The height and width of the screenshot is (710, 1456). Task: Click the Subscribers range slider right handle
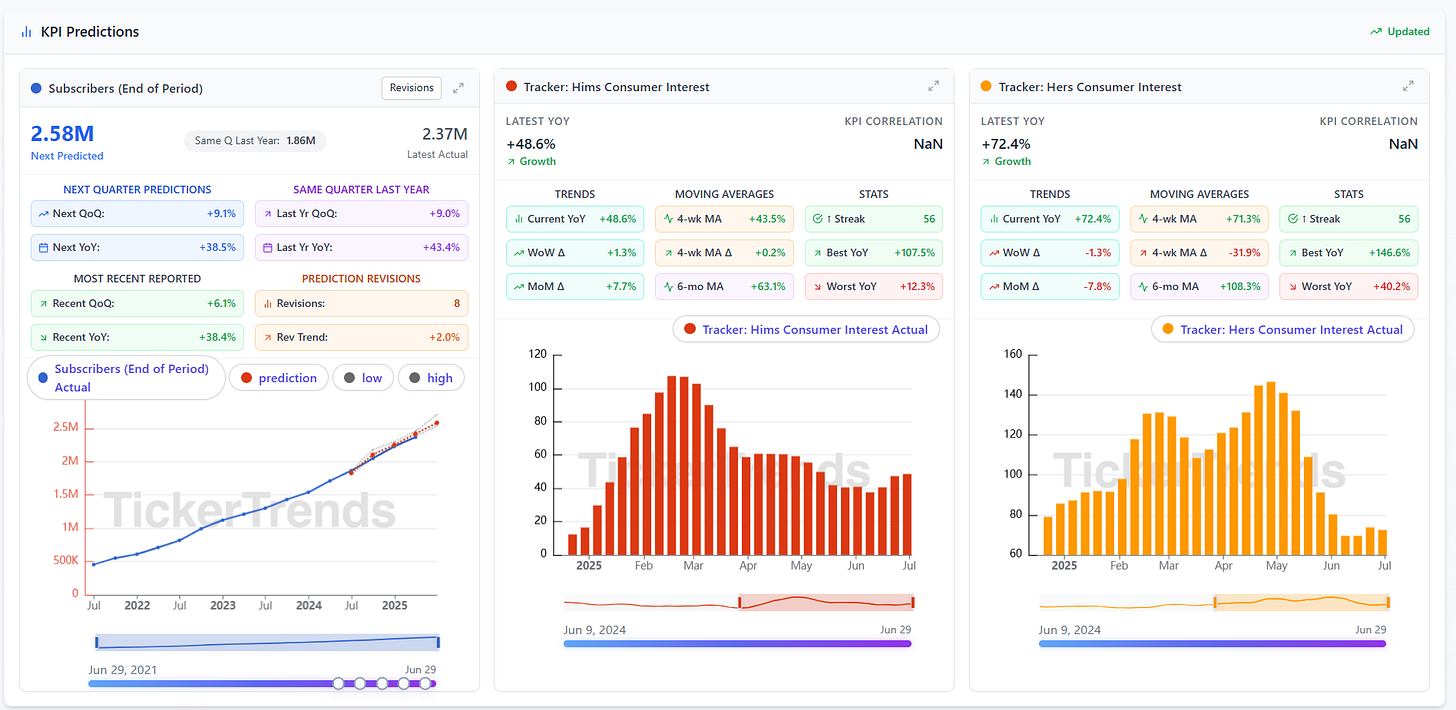pyautogui.click(x=438, y=642)
